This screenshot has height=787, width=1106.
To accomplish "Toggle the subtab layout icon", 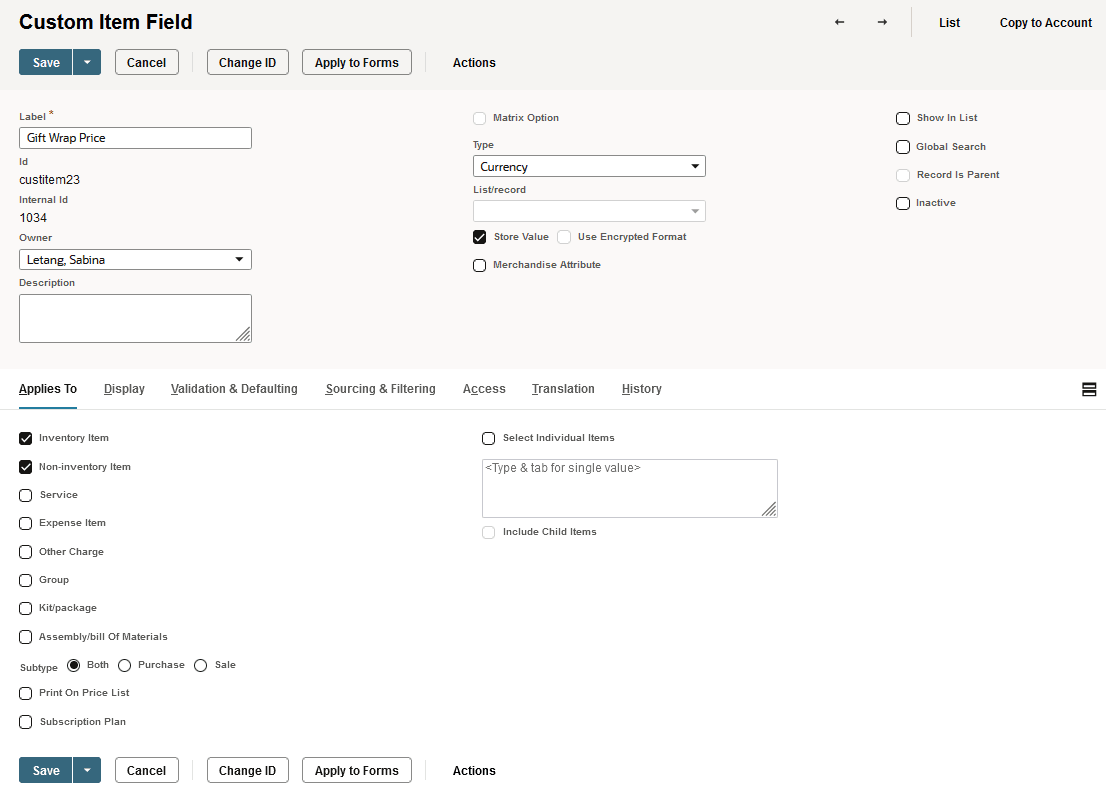I will [1089, 389].
